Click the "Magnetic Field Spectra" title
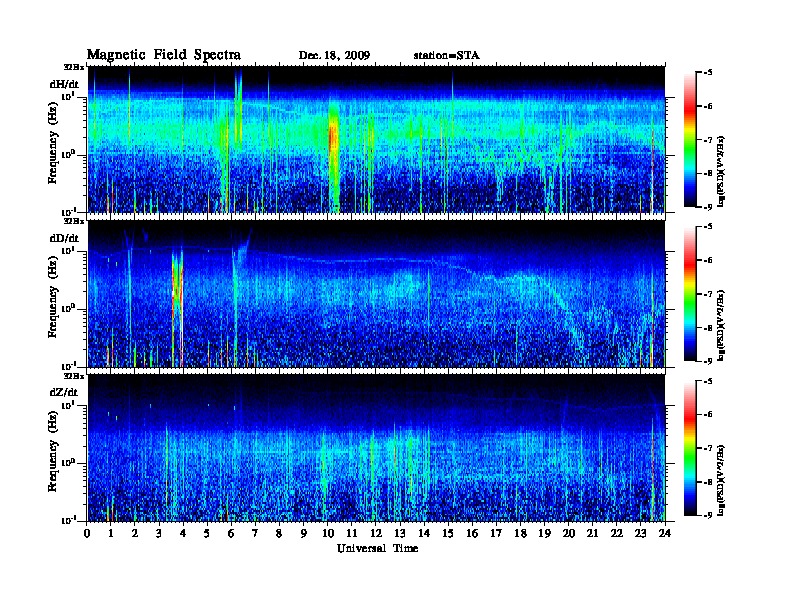792x612 pixels. (x=164, y=55)
